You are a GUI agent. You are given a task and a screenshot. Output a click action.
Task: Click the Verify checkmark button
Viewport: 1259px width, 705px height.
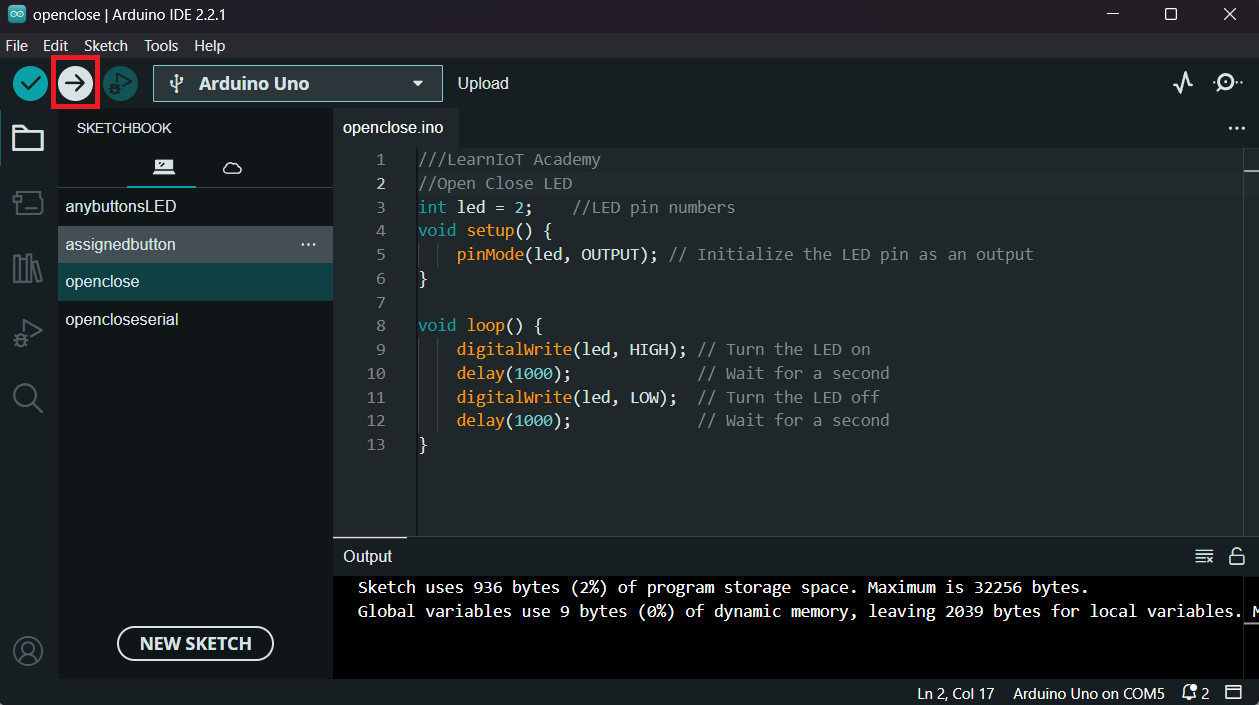click(31, 84)
